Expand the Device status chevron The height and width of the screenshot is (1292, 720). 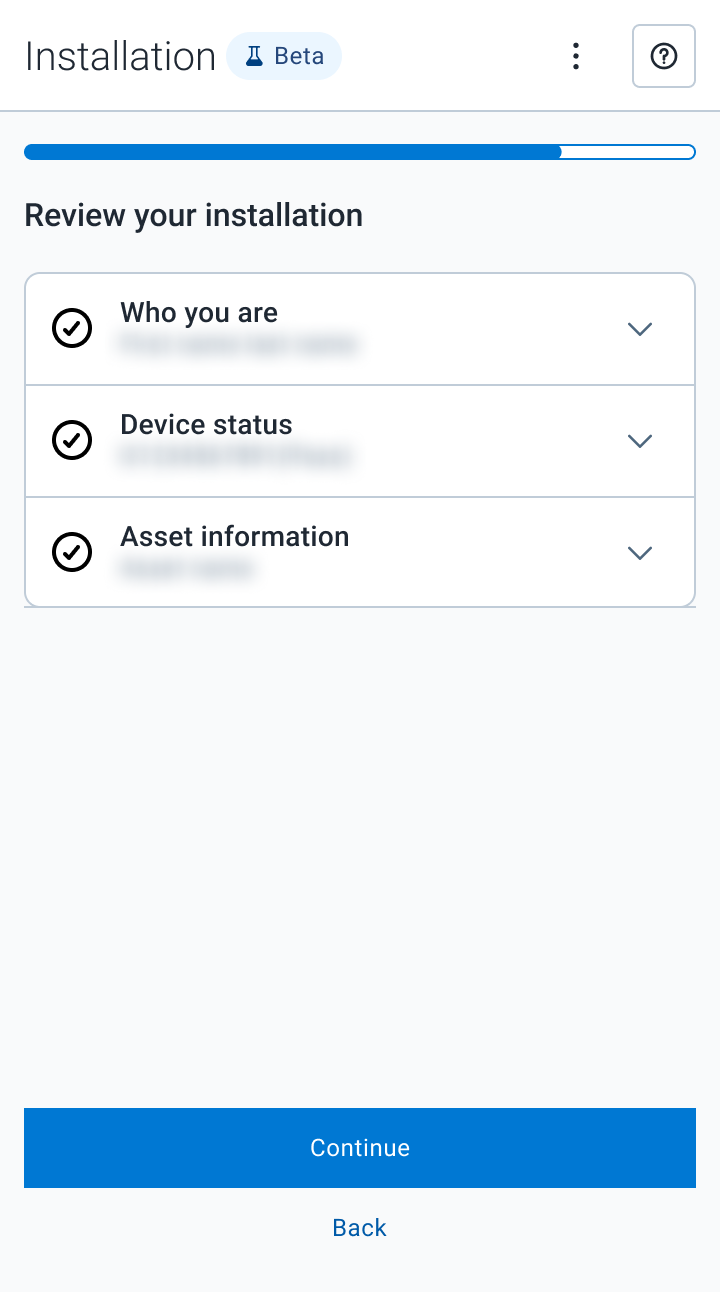click(640, 441)
